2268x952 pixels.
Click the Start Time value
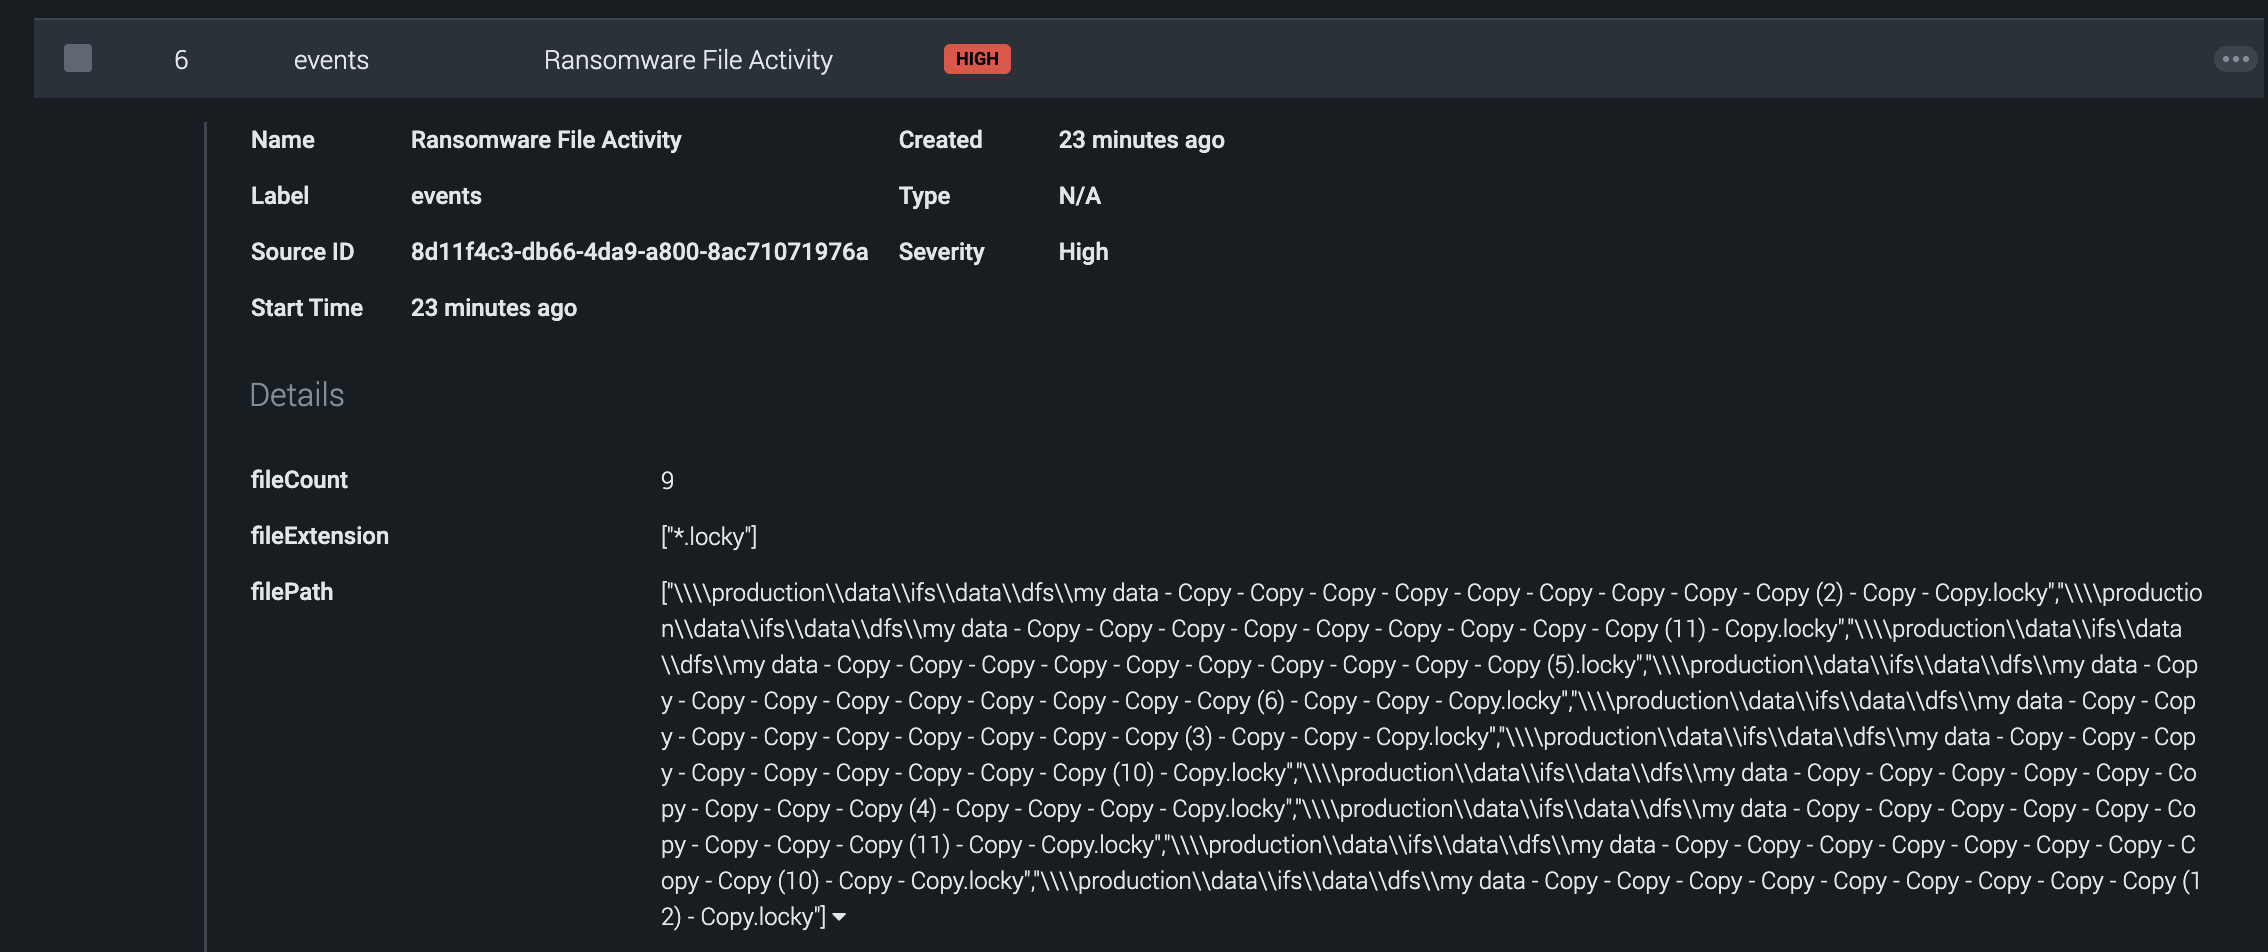pos(493,308)
